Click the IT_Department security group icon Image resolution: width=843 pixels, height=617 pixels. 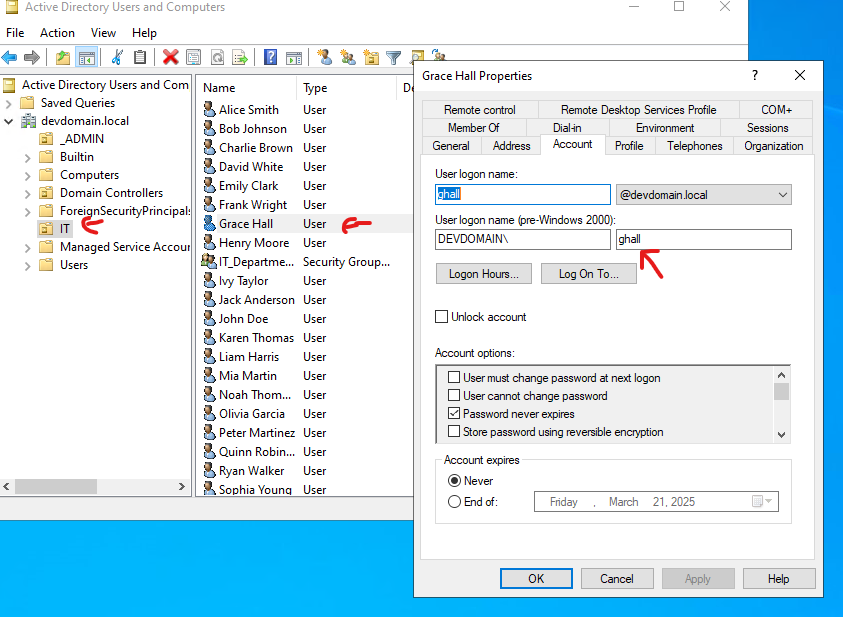point(209,261)
